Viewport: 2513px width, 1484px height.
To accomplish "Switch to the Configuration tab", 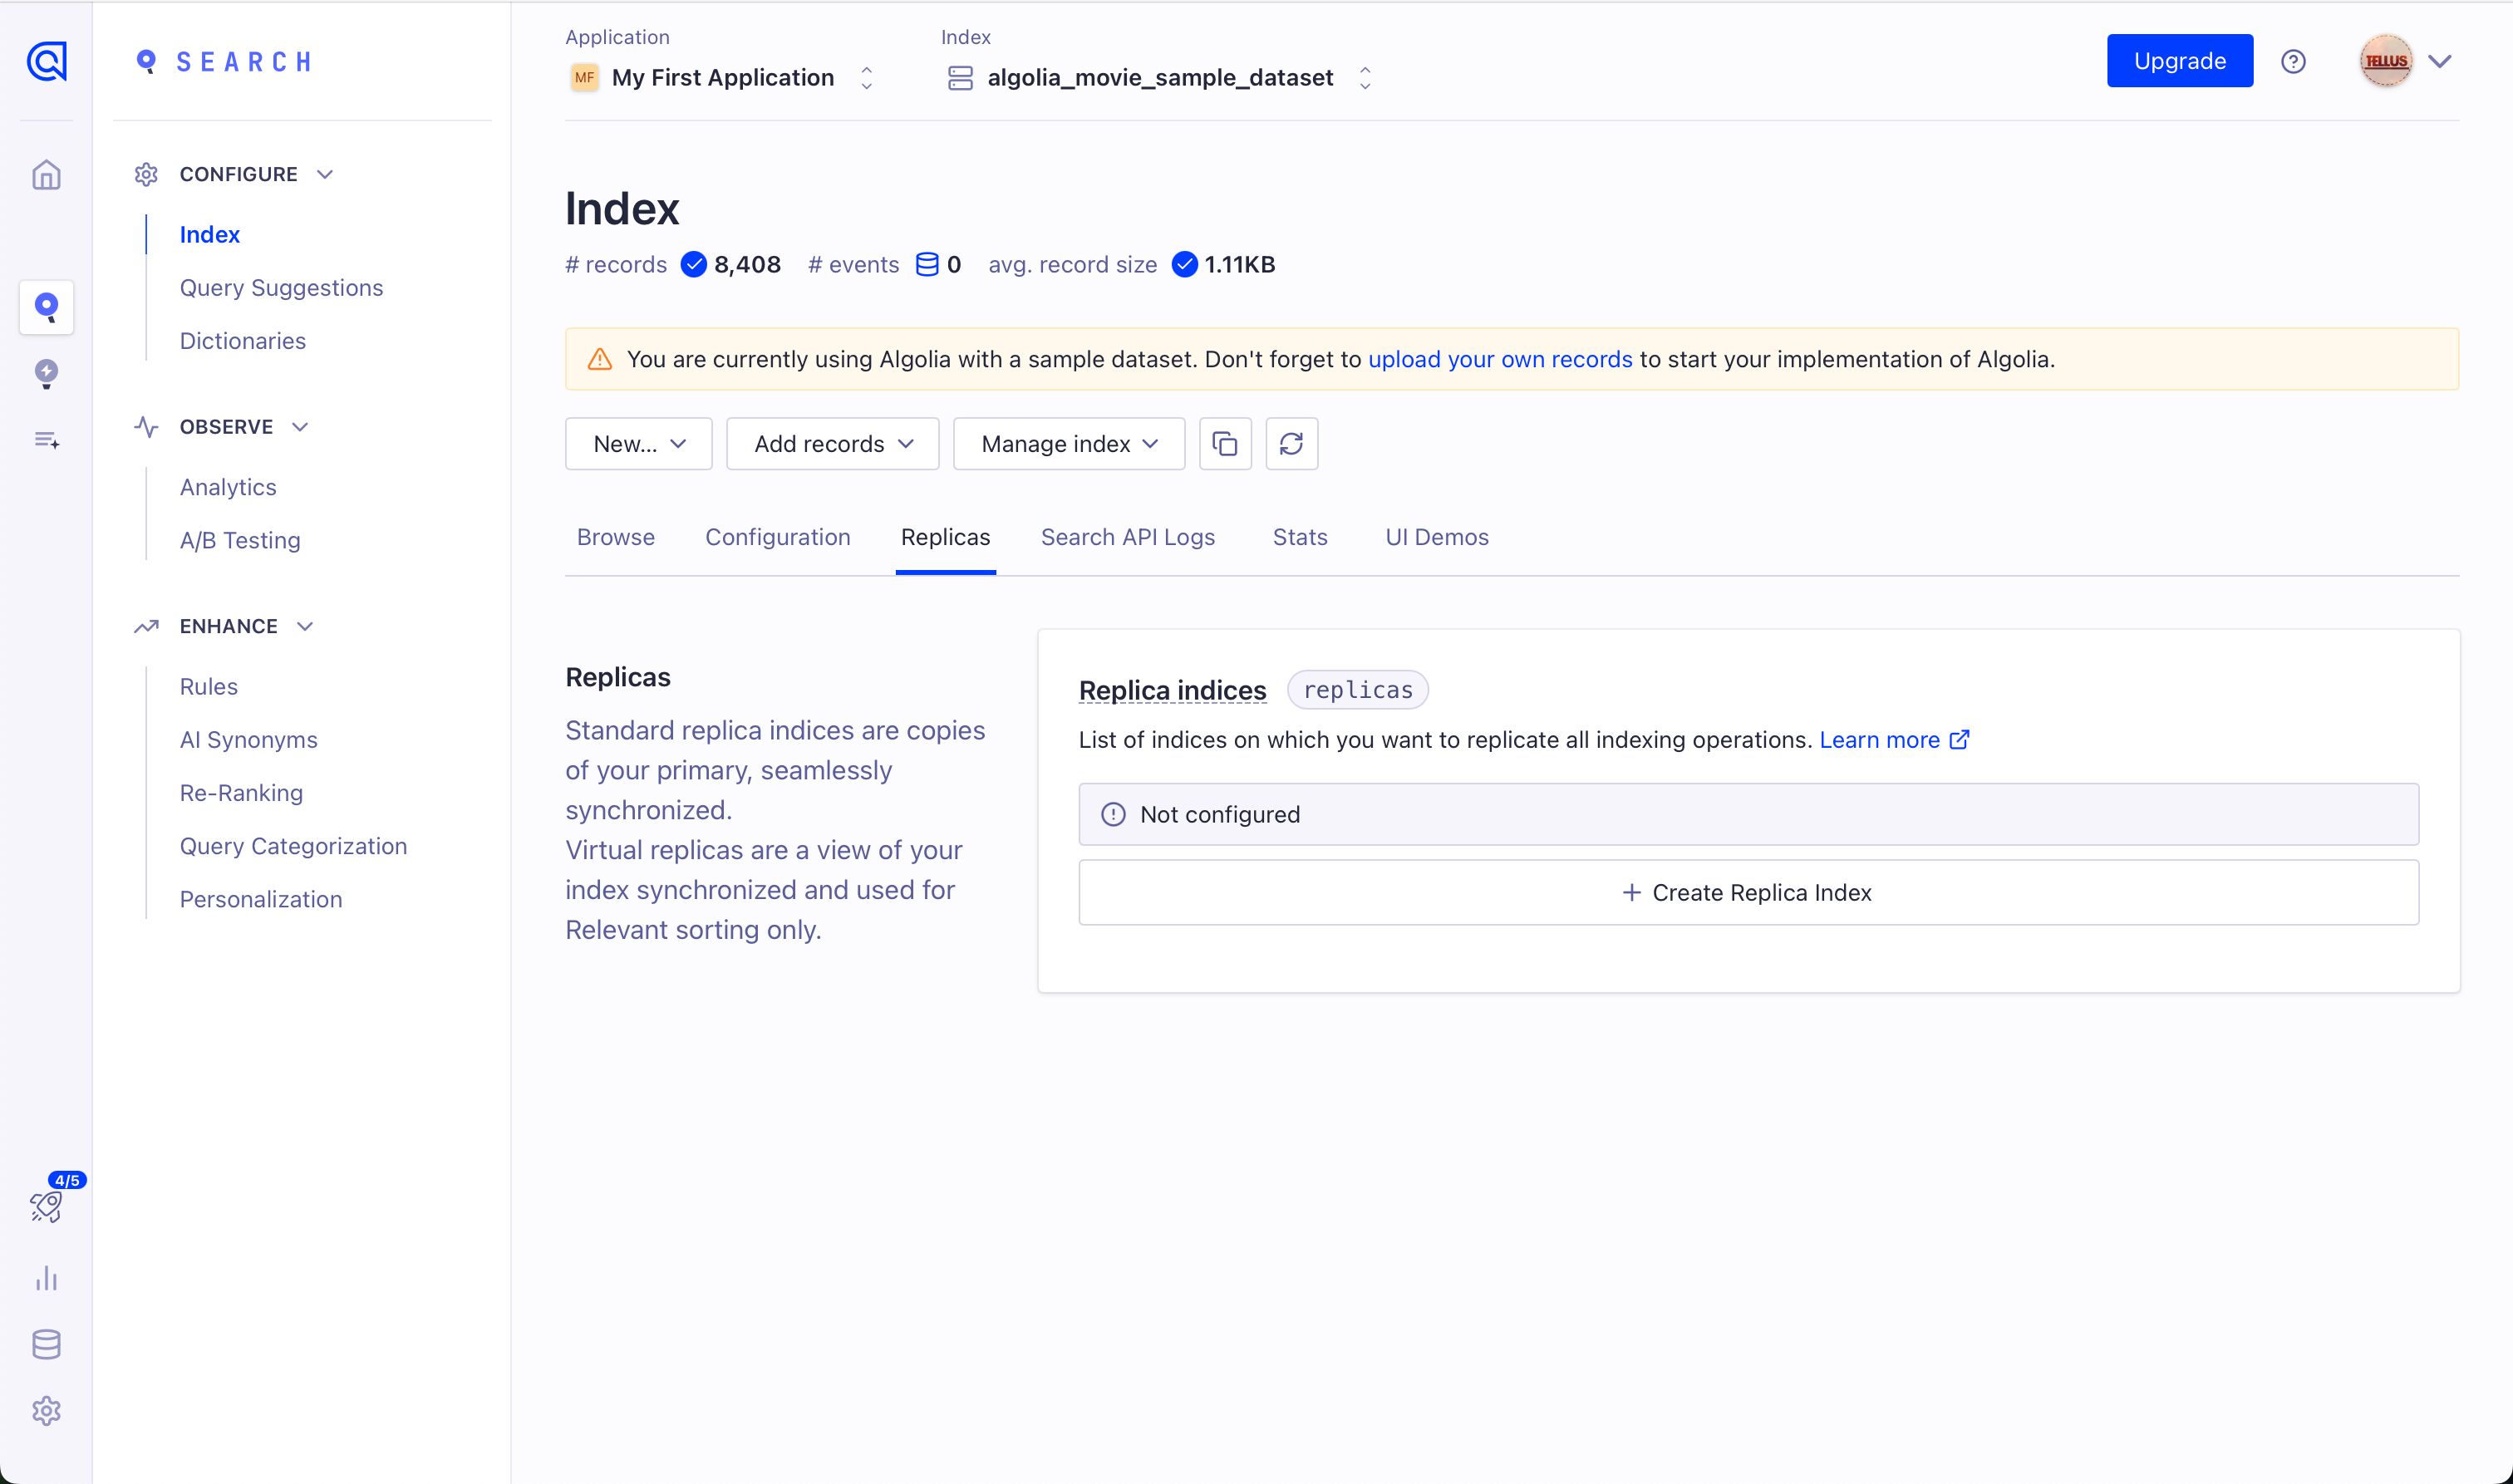I will tap(777, 537).
